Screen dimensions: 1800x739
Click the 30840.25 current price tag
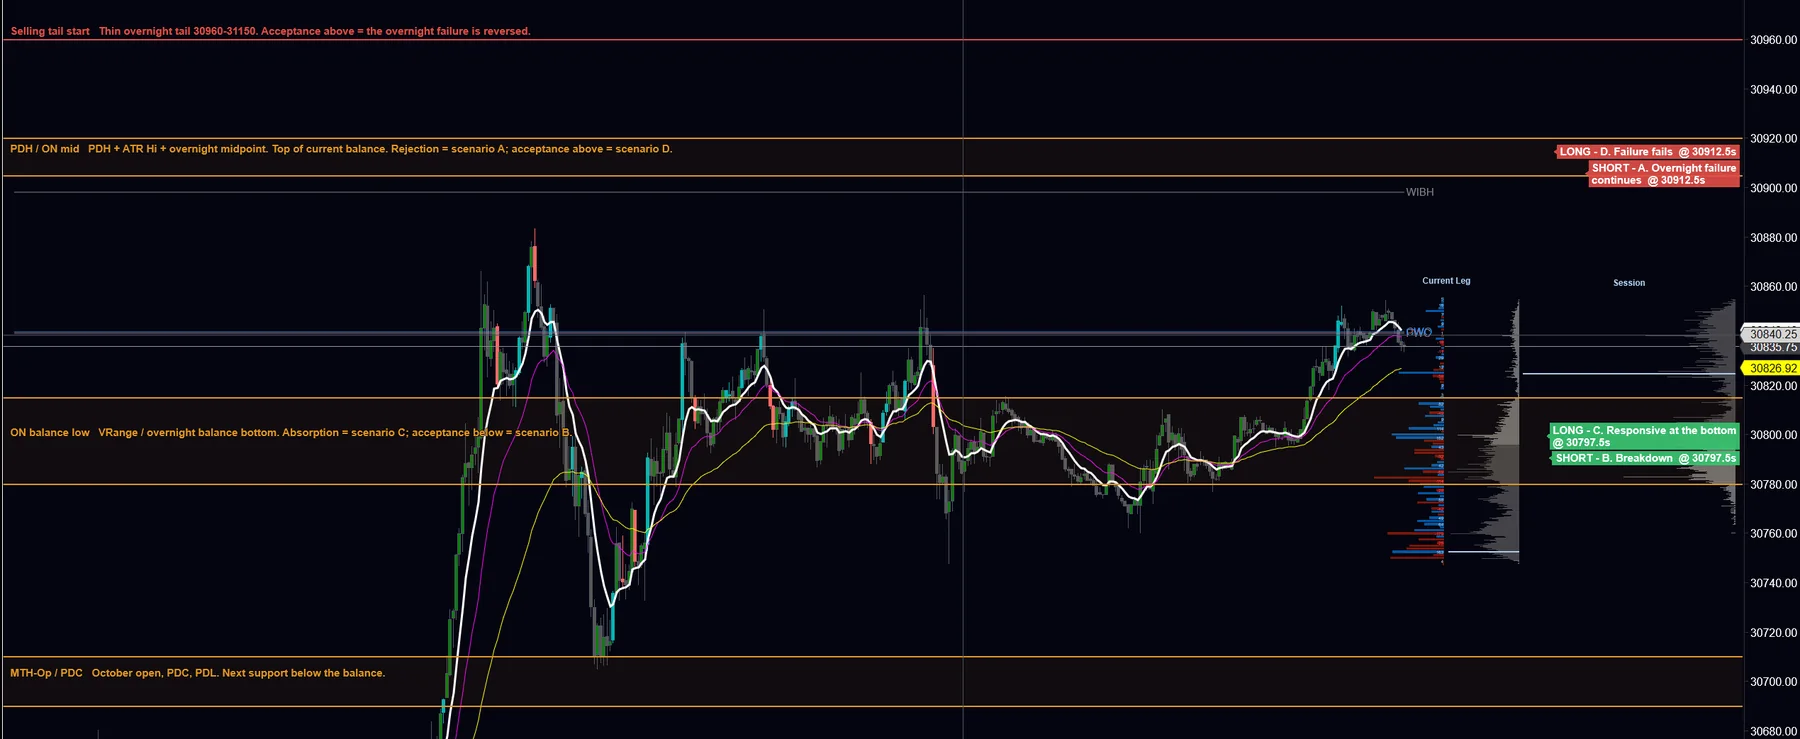(1772, 334)
